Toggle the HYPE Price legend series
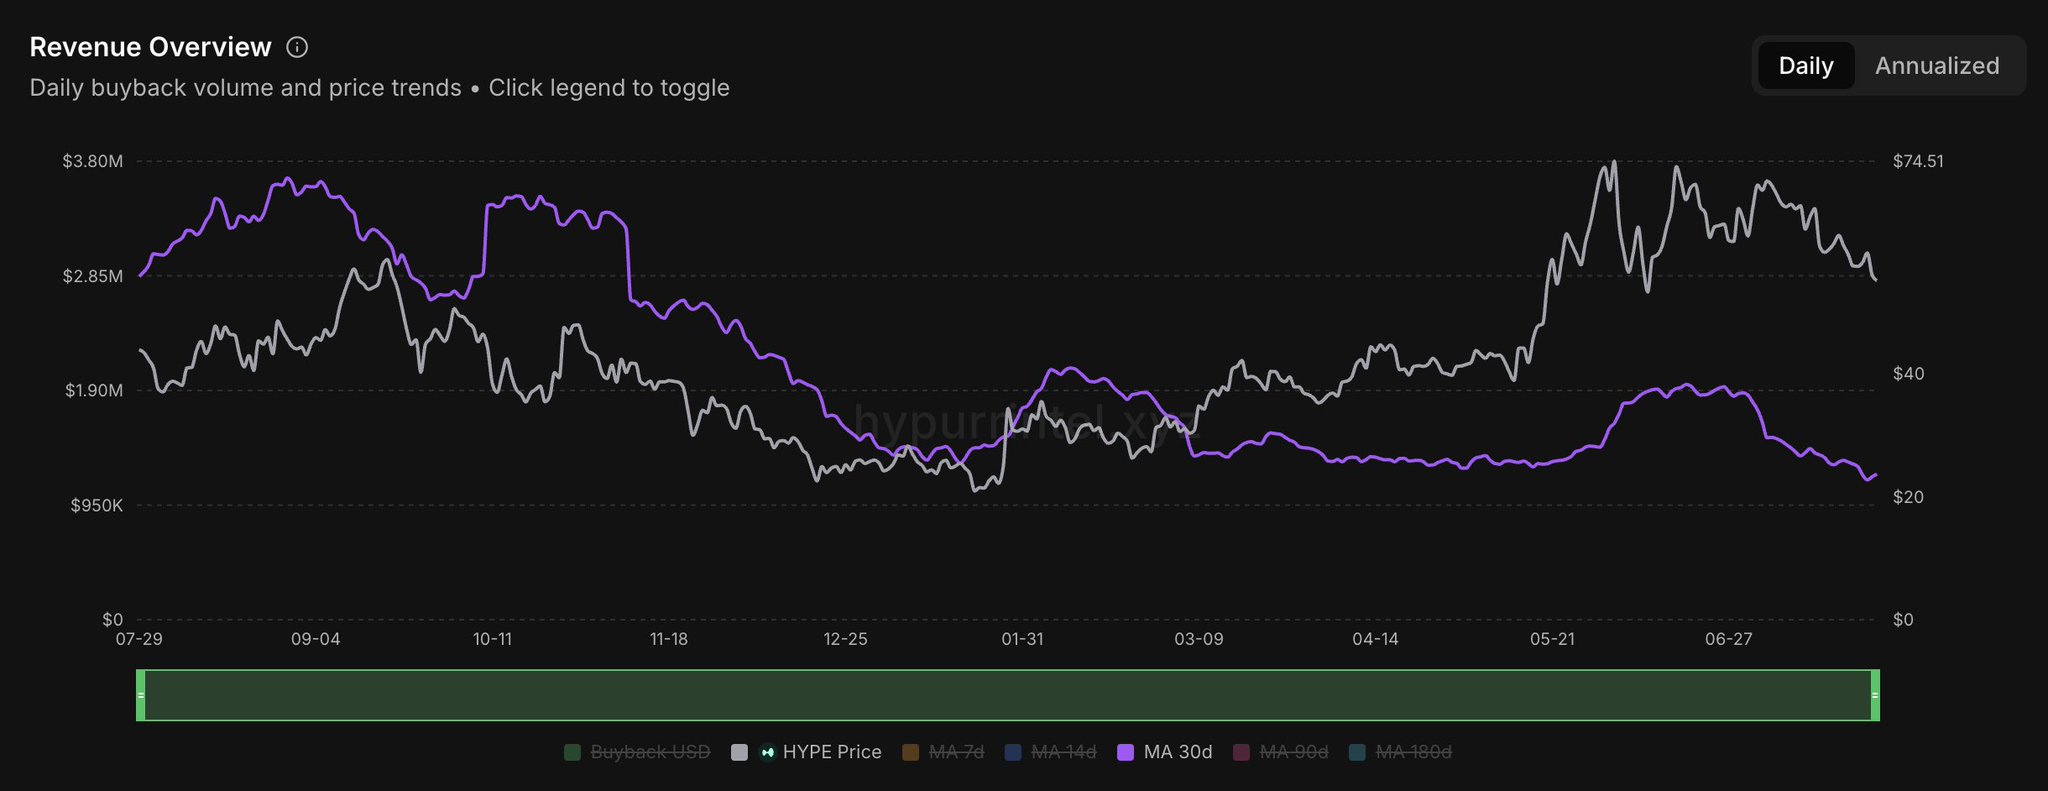Image resolution: width=2048 pixels, height=791 pixels. point(807,752)
